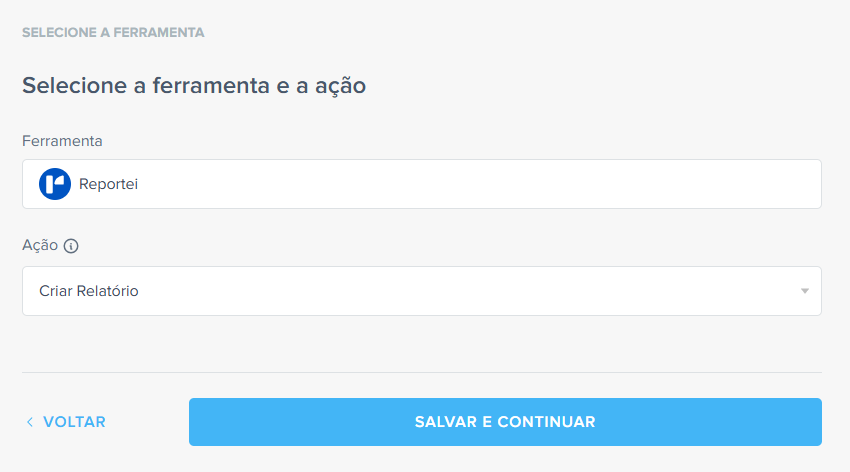Viewport: 850px width, 472px height.
Task: Click the Ferramenta field label
Action: point(62,141)
